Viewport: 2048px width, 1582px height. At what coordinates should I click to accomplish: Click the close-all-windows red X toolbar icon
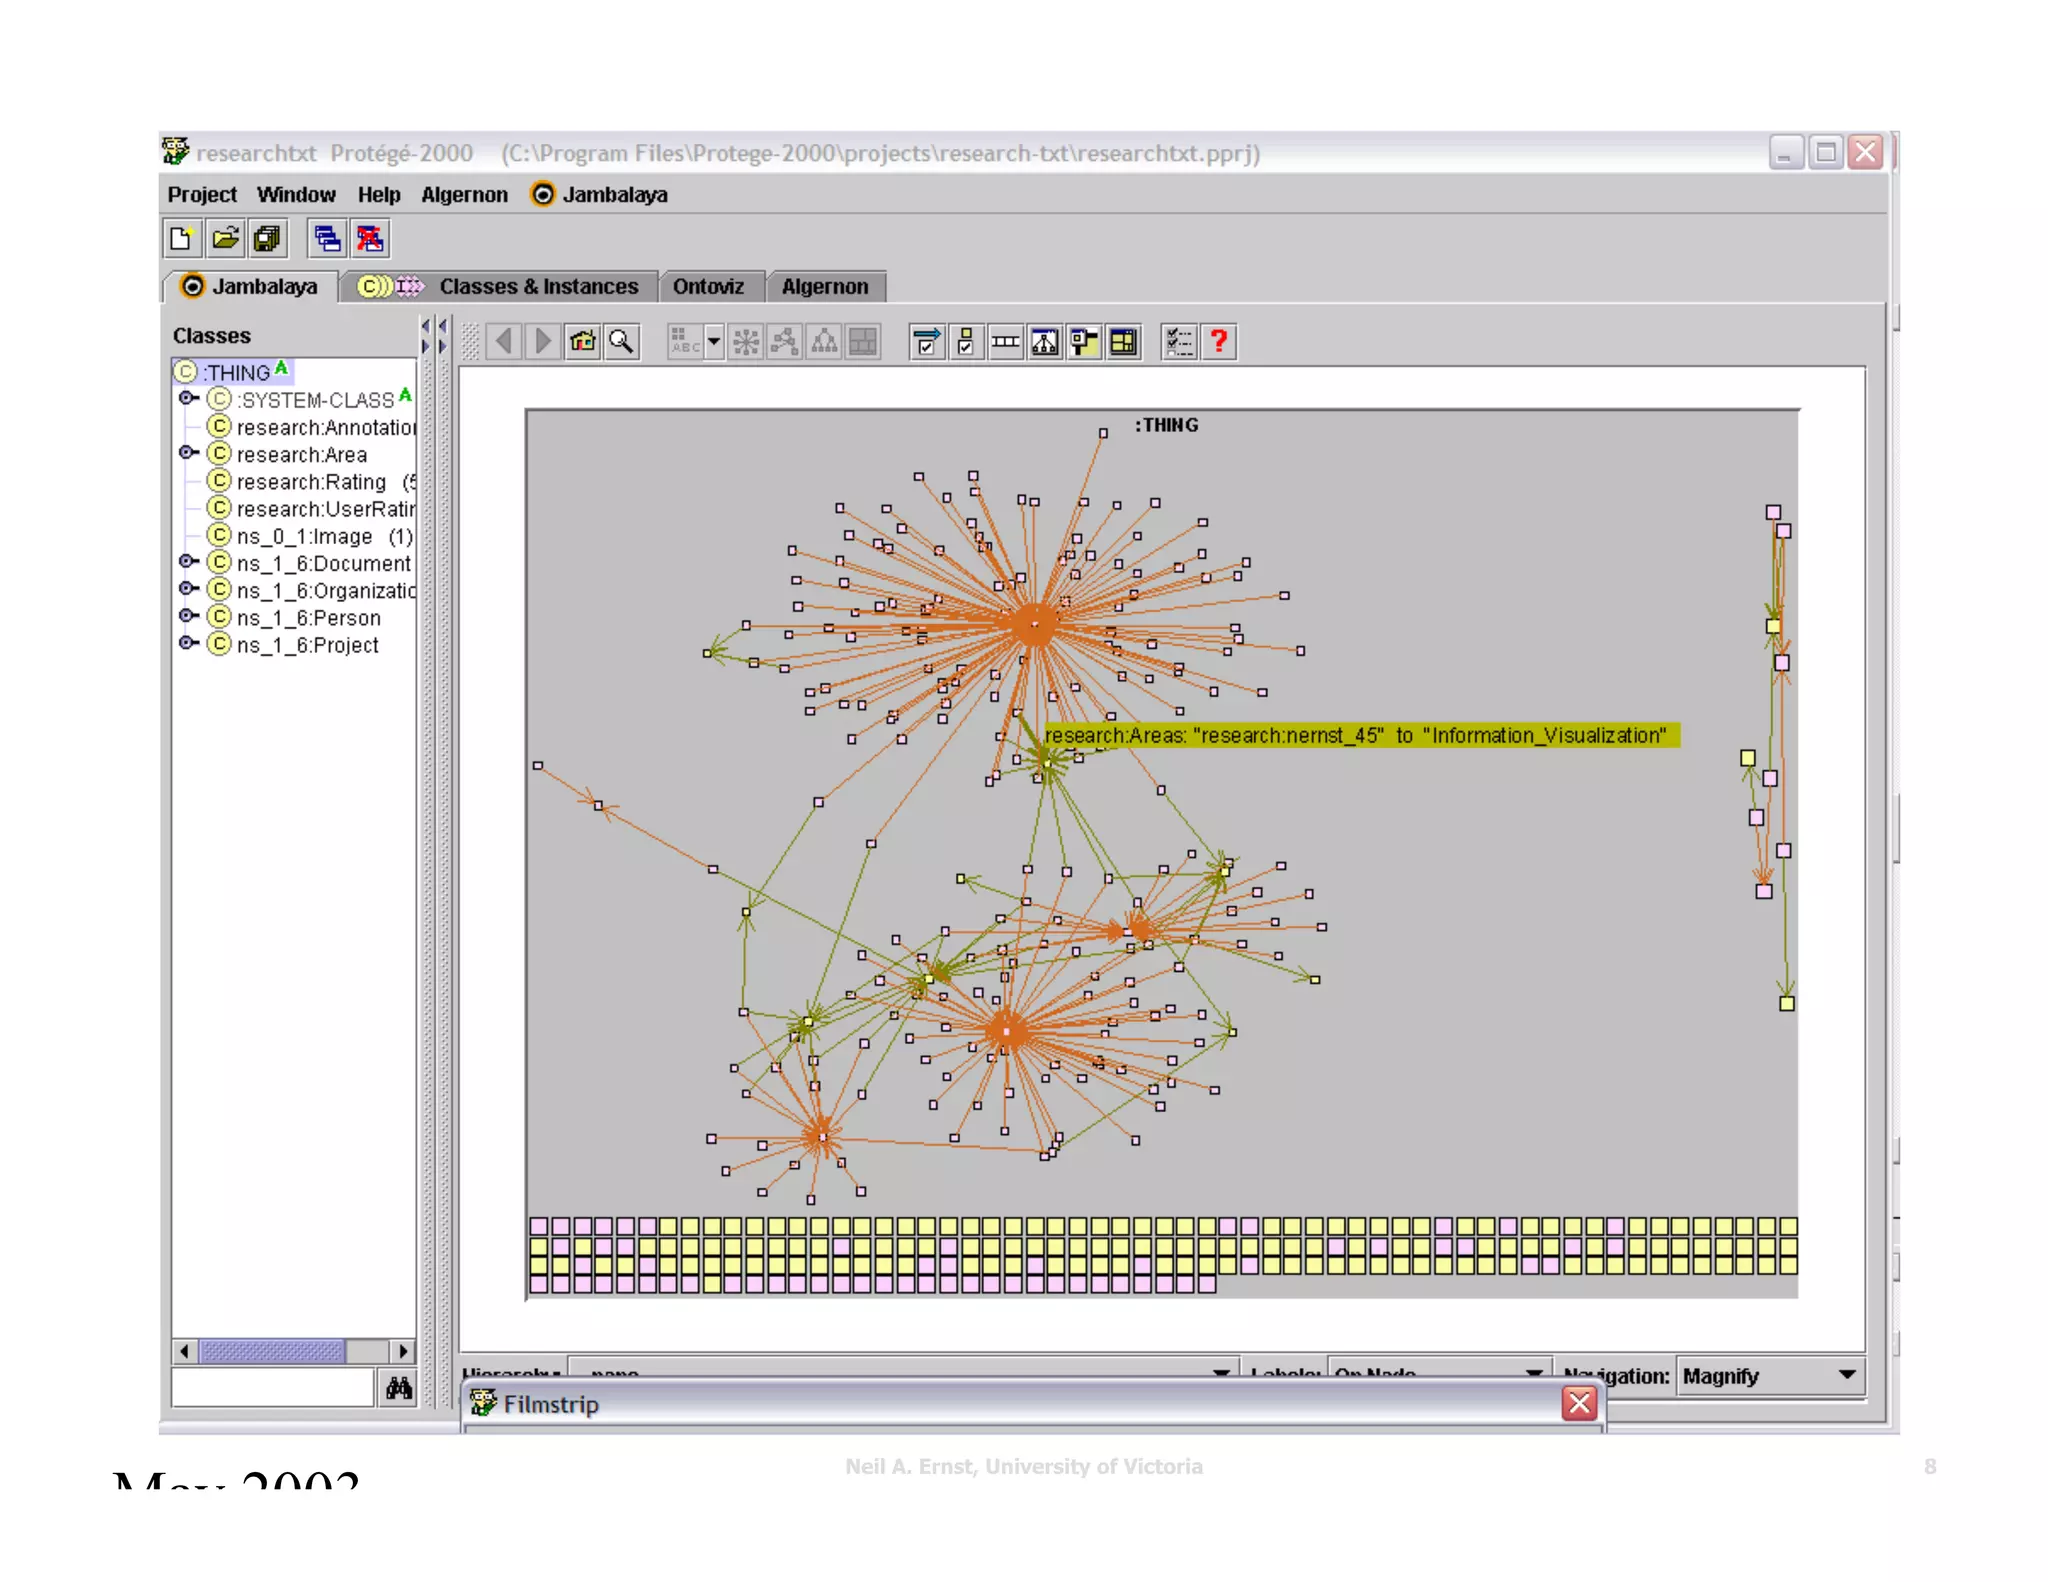click(370, 239)
